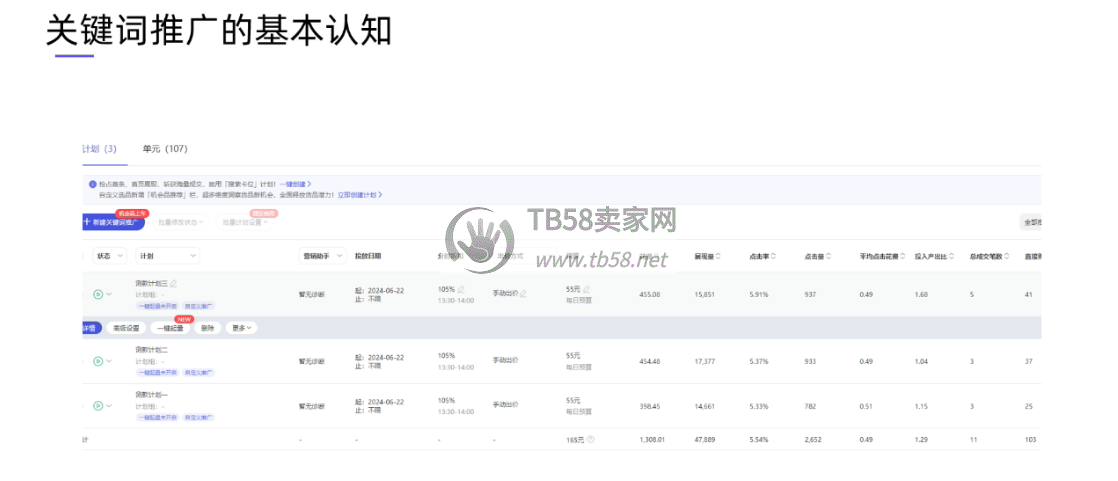Screen dimensions: 1118x481
Task: Click the blue info icon in the notice banner
Action: click(x=92, y=184)
